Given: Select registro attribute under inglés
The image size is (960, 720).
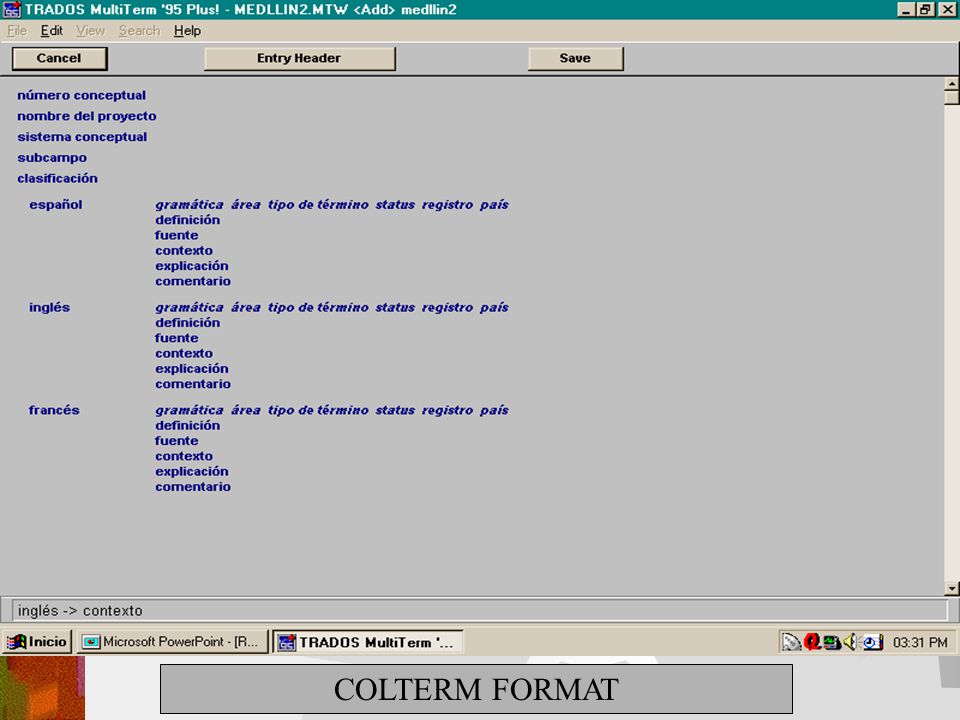Looking at the screenshot, I should (448, 308).
